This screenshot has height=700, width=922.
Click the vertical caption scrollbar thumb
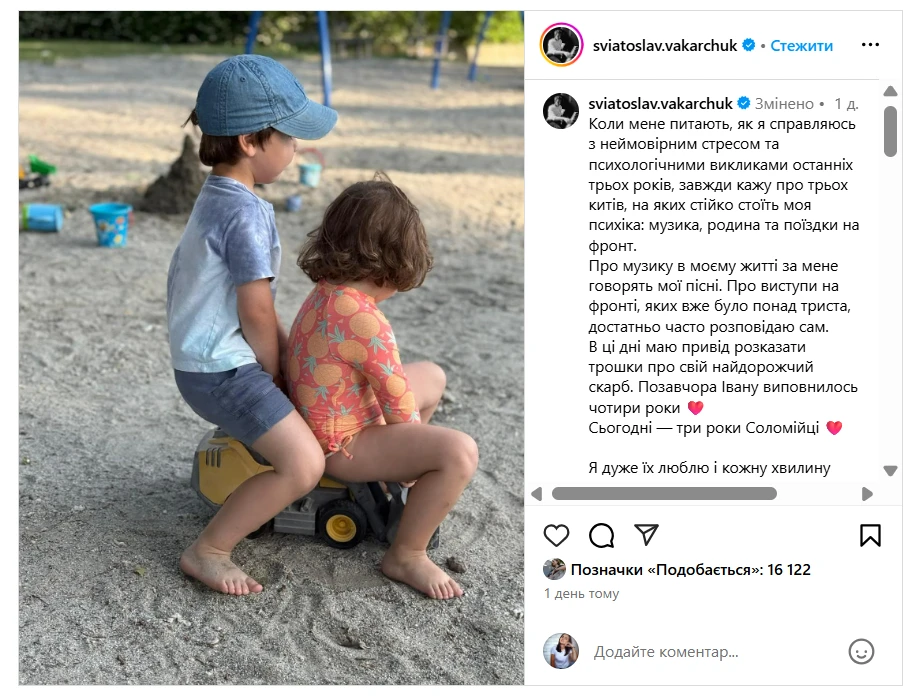(890, 131)
